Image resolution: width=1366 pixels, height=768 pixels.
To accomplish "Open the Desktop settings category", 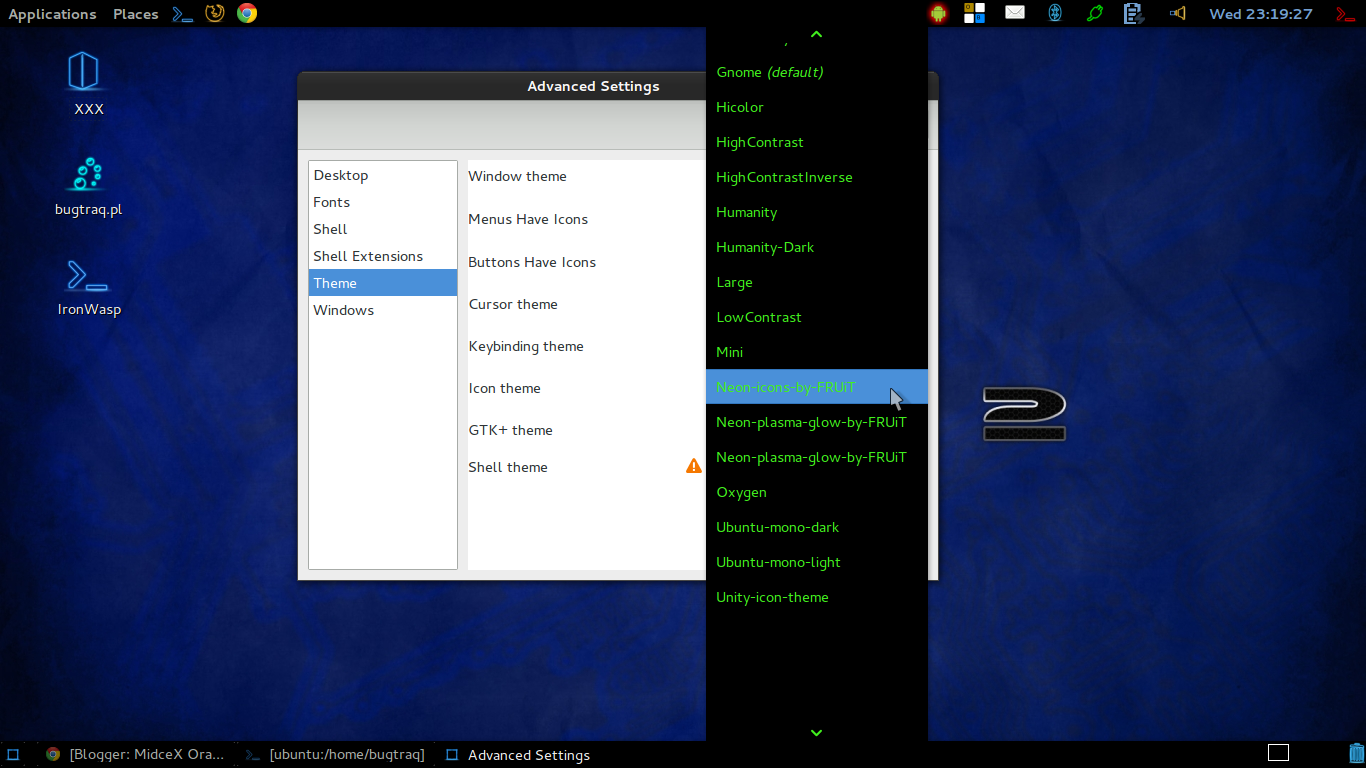I will tap(383, 175).
